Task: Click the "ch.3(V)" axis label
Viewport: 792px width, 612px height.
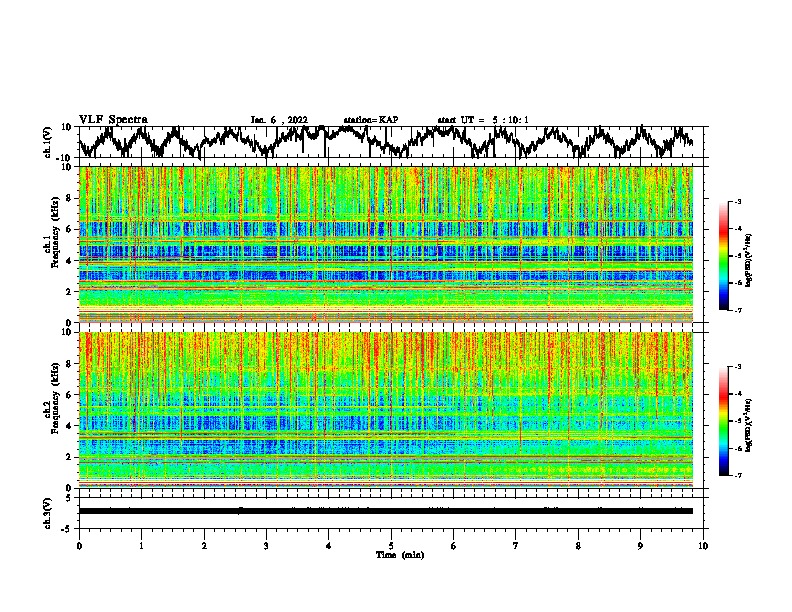Action: point(48,513)
